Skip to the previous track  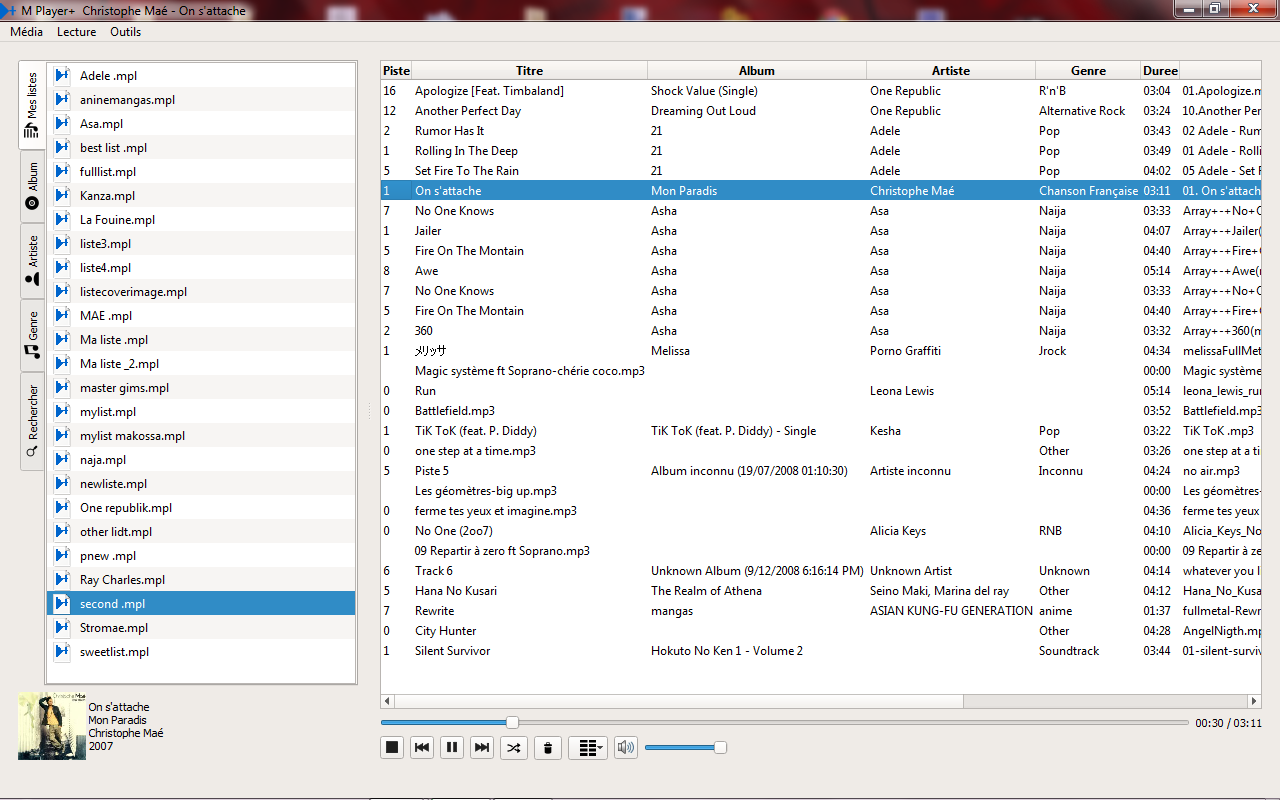pyautogui.click(x=422, y=747)
